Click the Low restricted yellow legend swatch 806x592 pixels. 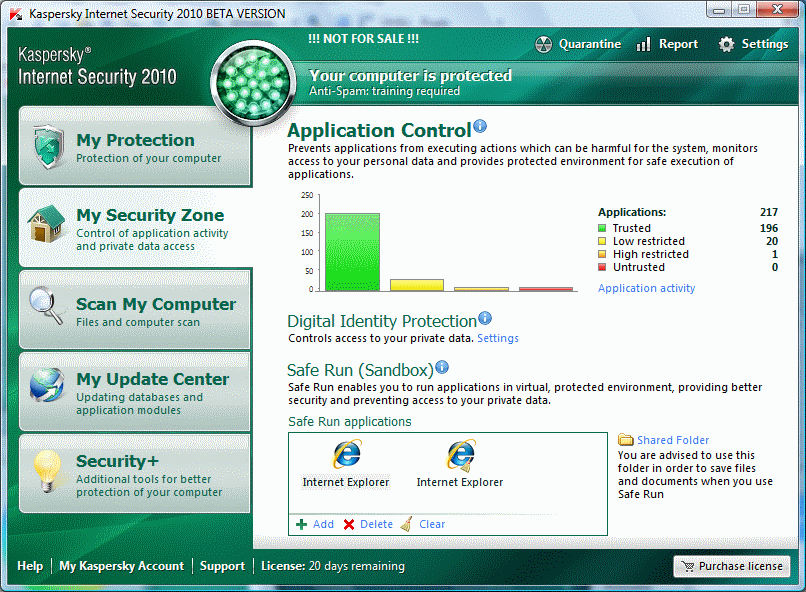pos(602,241)
